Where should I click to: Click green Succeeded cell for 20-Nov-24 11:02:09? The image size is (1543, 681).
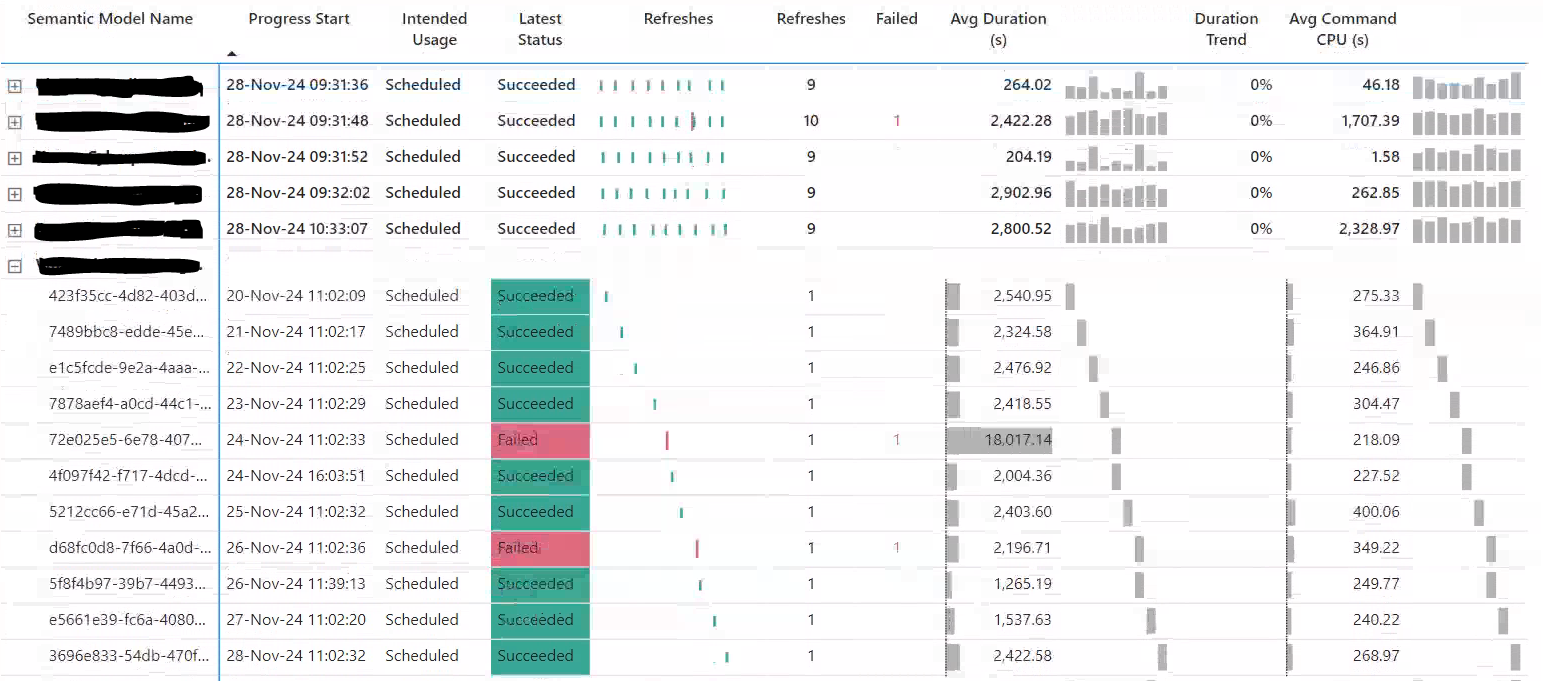(x=540, y=296)
